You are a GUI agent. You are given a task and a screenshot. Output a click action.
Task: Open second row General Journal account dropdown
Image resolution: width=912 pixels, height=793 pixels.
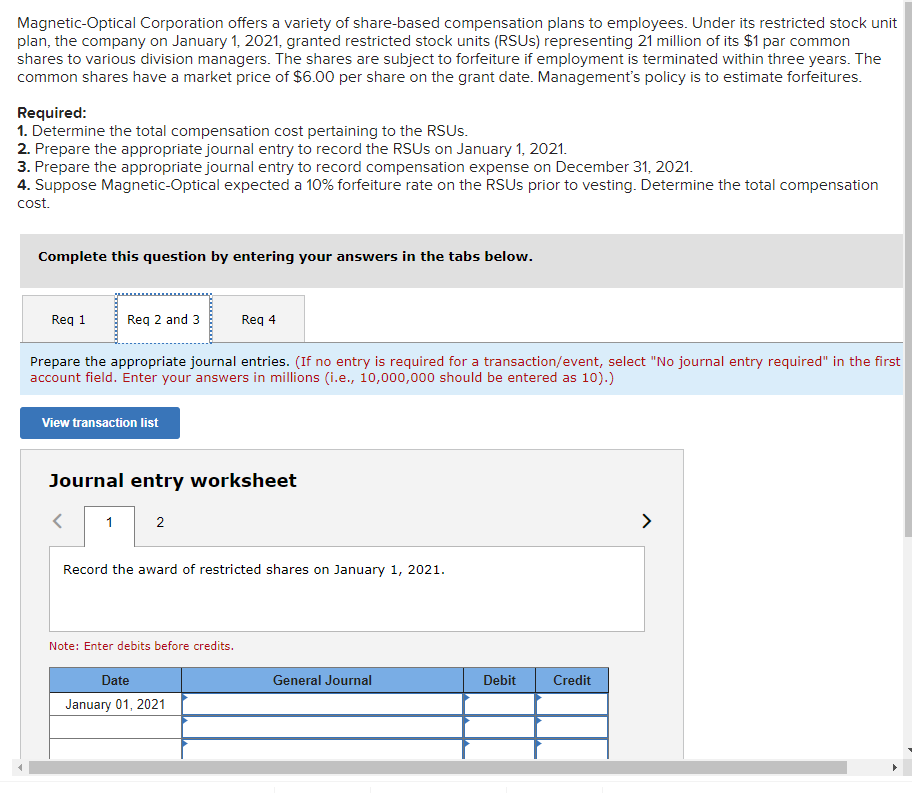pos(323,727)
